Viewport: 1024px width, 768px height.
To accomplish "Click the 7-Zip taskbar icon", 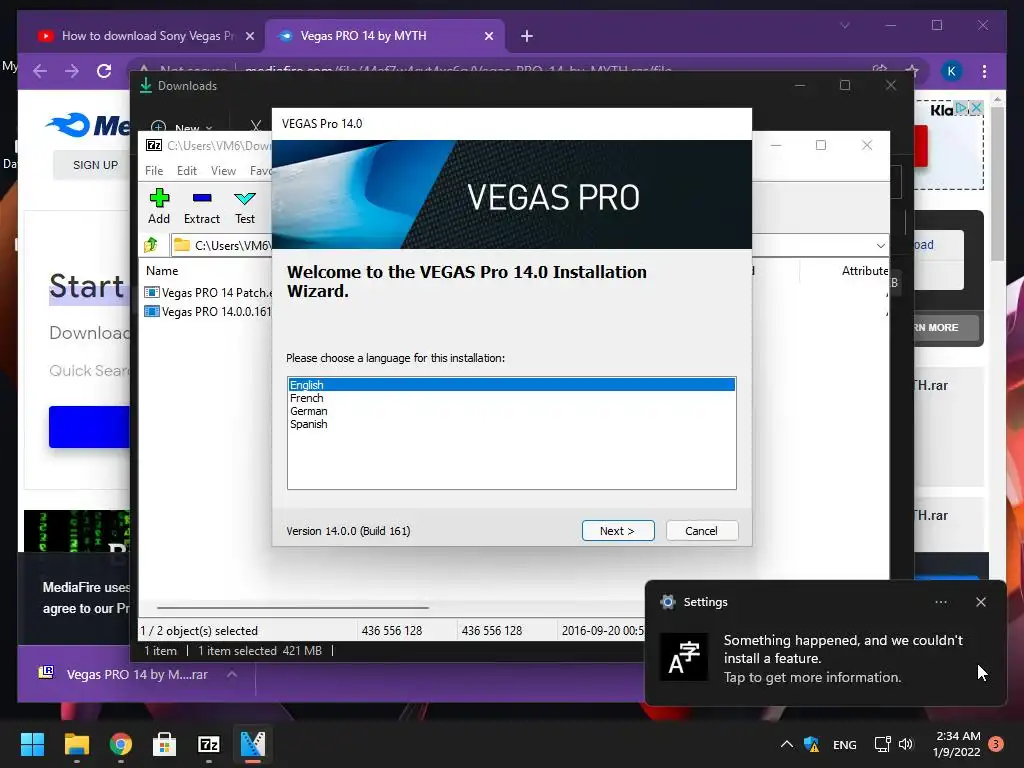I will (x=208, y=744).
